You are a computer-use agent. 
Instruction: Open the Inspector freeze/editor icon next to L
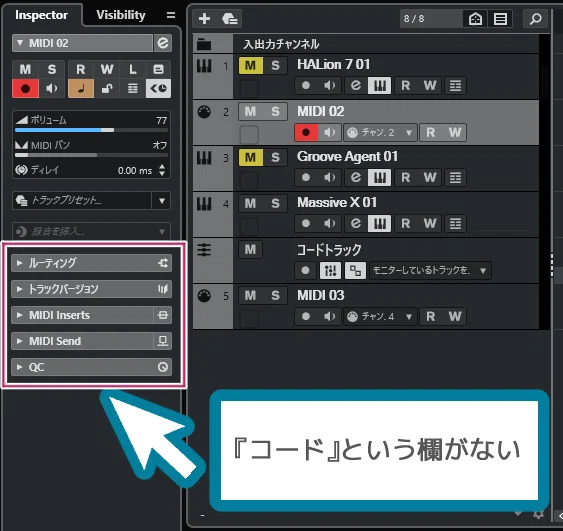158,69
